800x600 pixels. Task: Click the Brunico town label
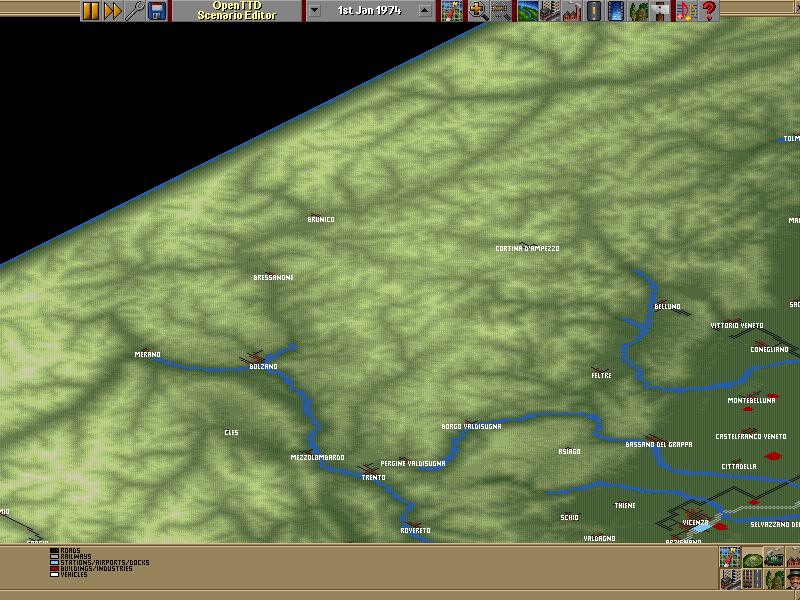coord(321,219)
